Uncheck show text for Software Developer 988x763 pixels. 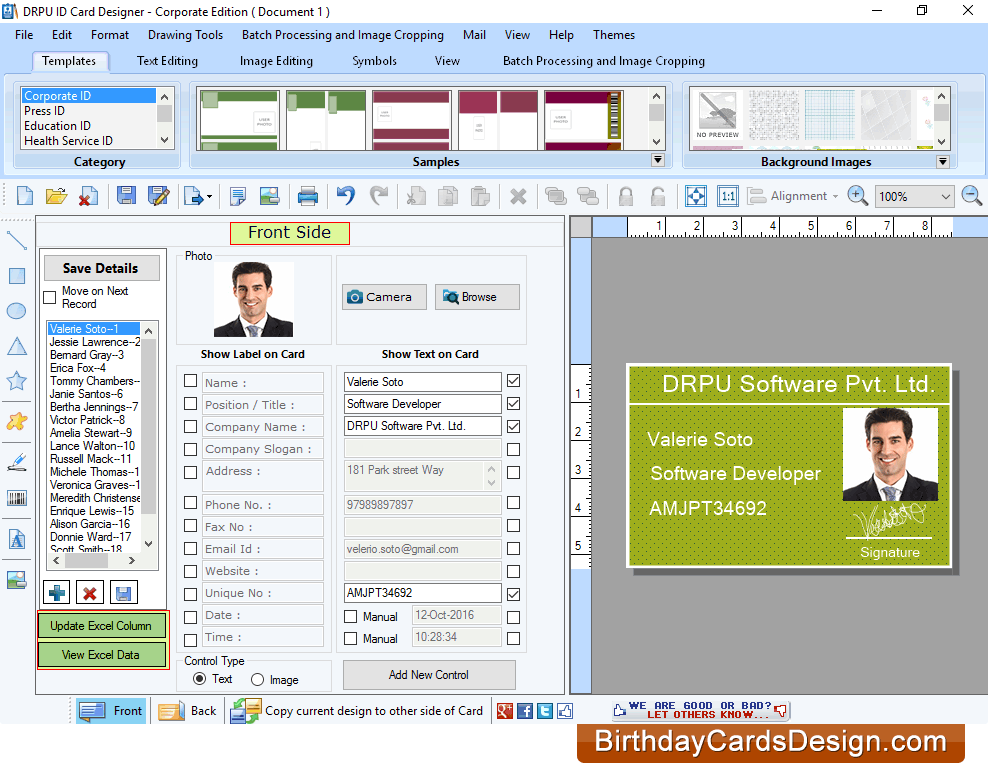point(514,403)
